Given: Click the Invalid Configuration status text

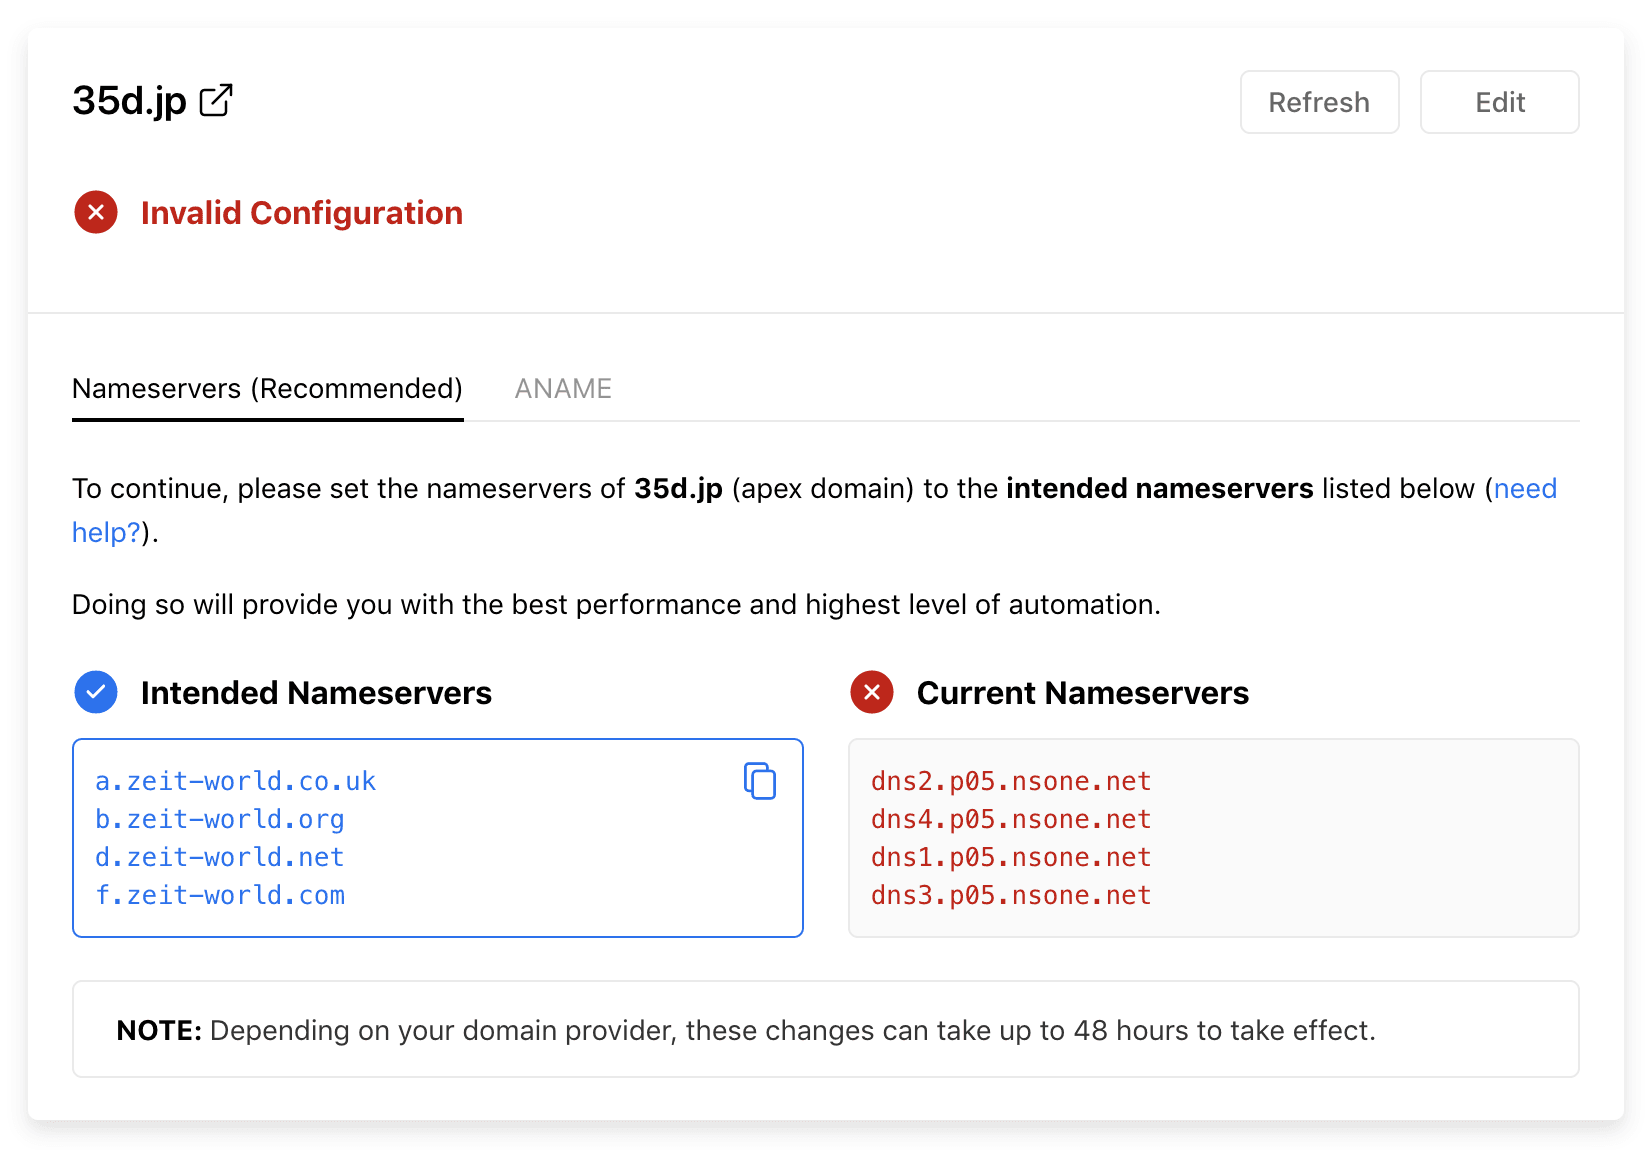Looking at the screenshot, I should pyautogui.click(x=302, y=213).
